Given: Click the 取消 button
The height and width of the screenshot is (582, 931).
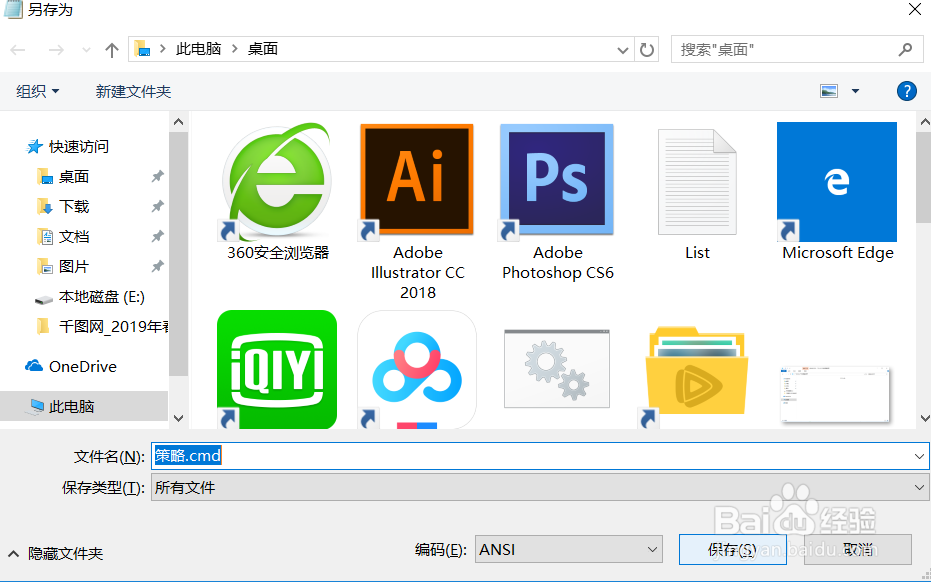Looking at the screenshot, I should (x=857, y=549).
